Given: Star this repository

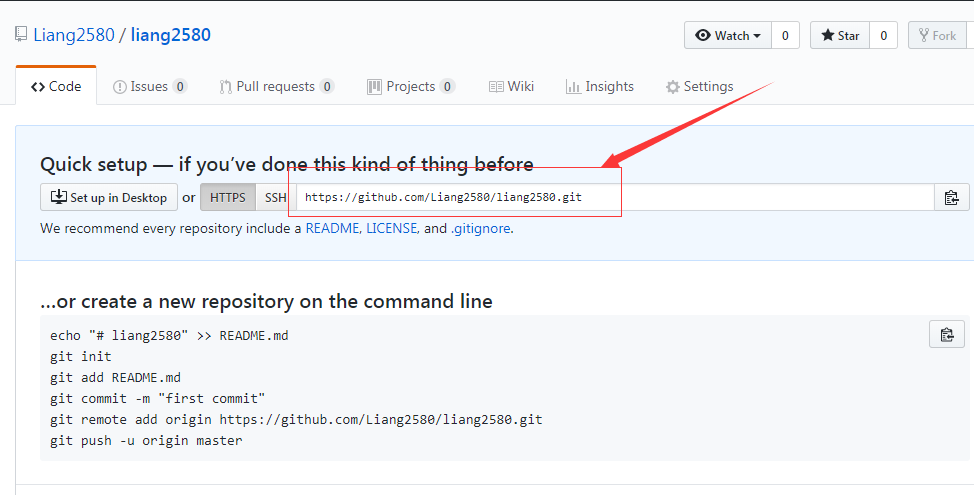Looking at the screenshot, I should 840,35.
